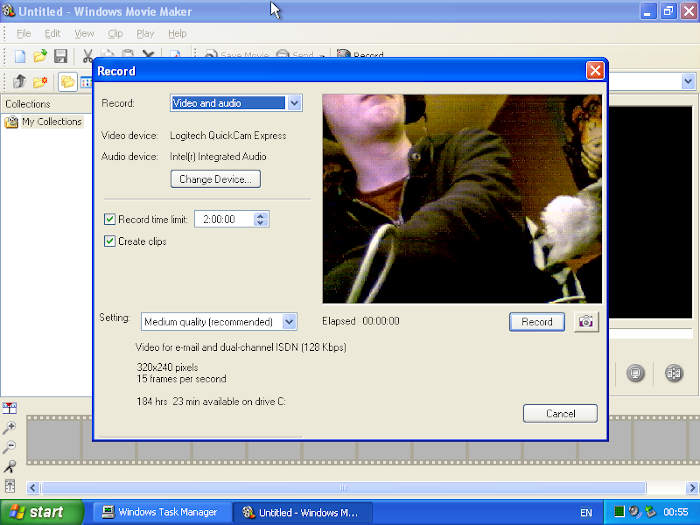Toggle the Record time limit checkbox
Screen dimensions: 700x525
110,219
